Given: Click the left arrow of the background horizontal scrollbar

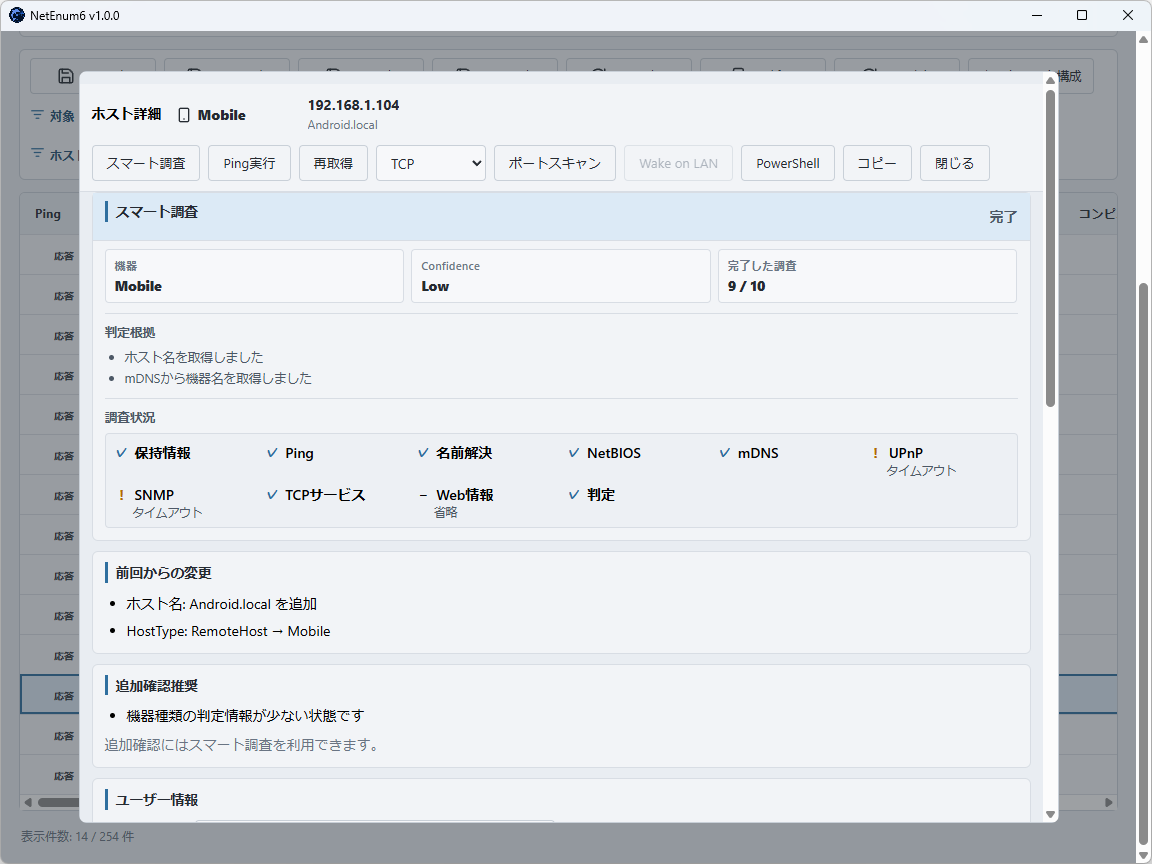Looking at the screenshot, I should click(28, 802).
